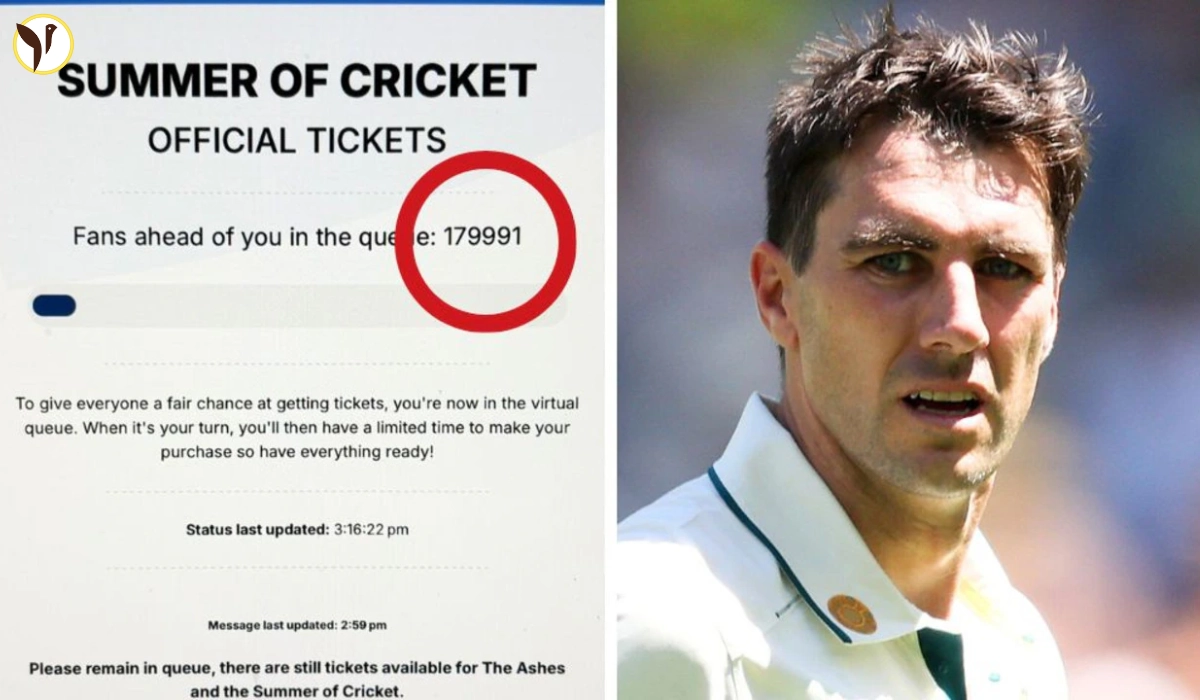This screenshot has height=700, width=1200.
Task: Click the dashed divider above queue count
Action: pos(297,193)
